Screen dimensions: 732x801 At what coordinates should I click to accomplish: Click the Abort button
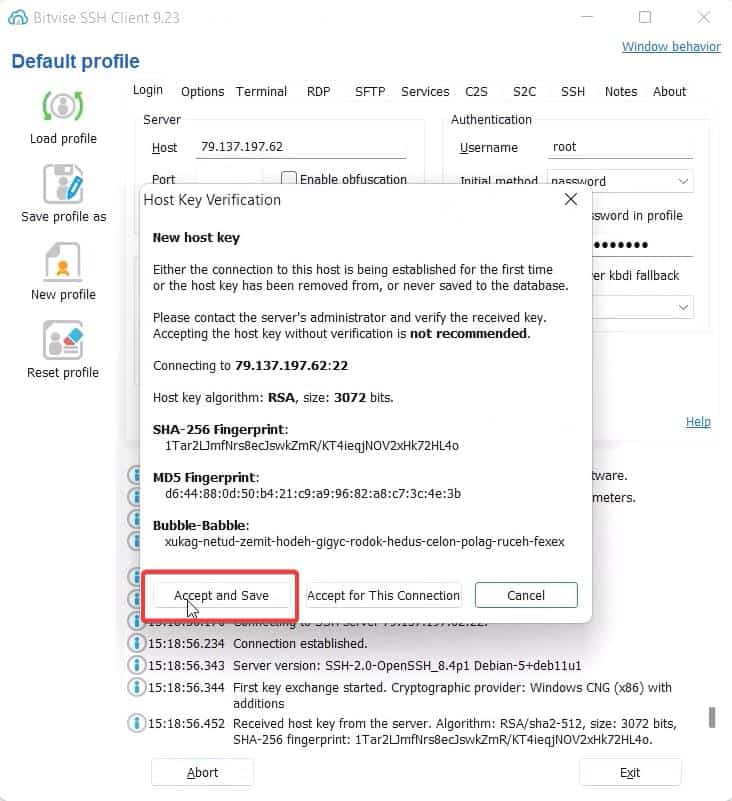202,772
